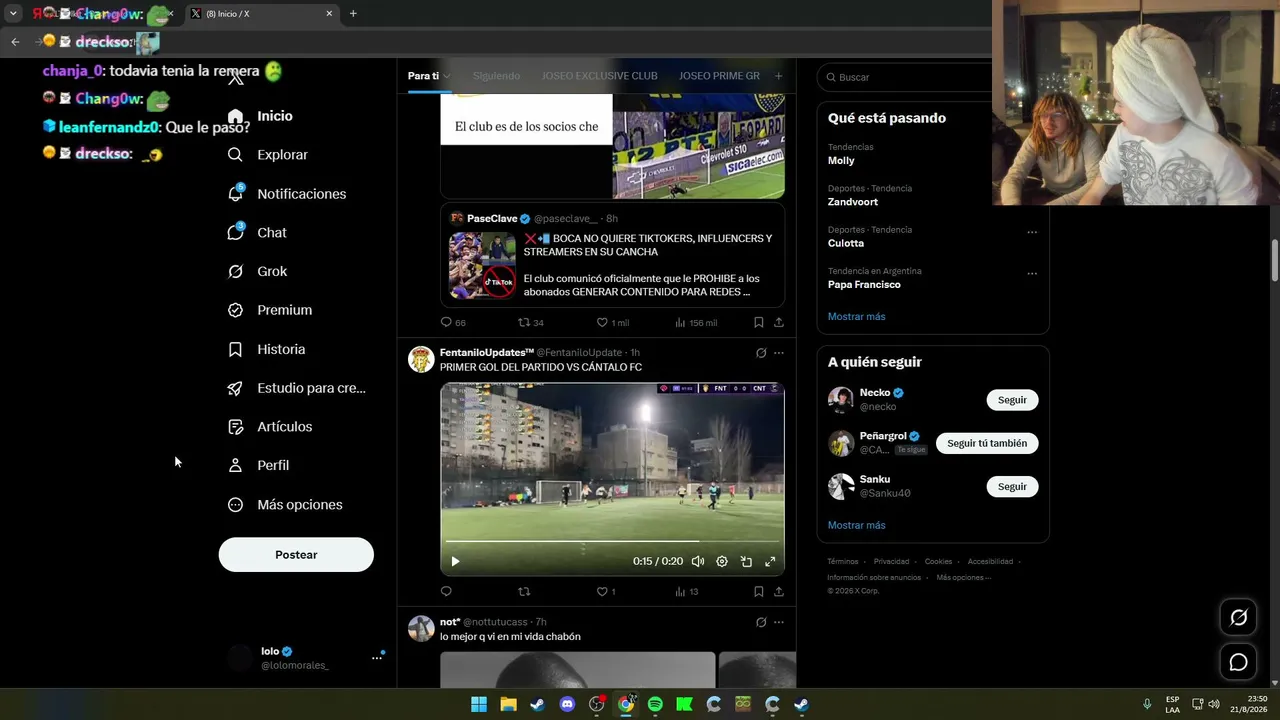Expand the video to fullscreen
Screen dimensions: 1280x720
[x=770, y=562]
